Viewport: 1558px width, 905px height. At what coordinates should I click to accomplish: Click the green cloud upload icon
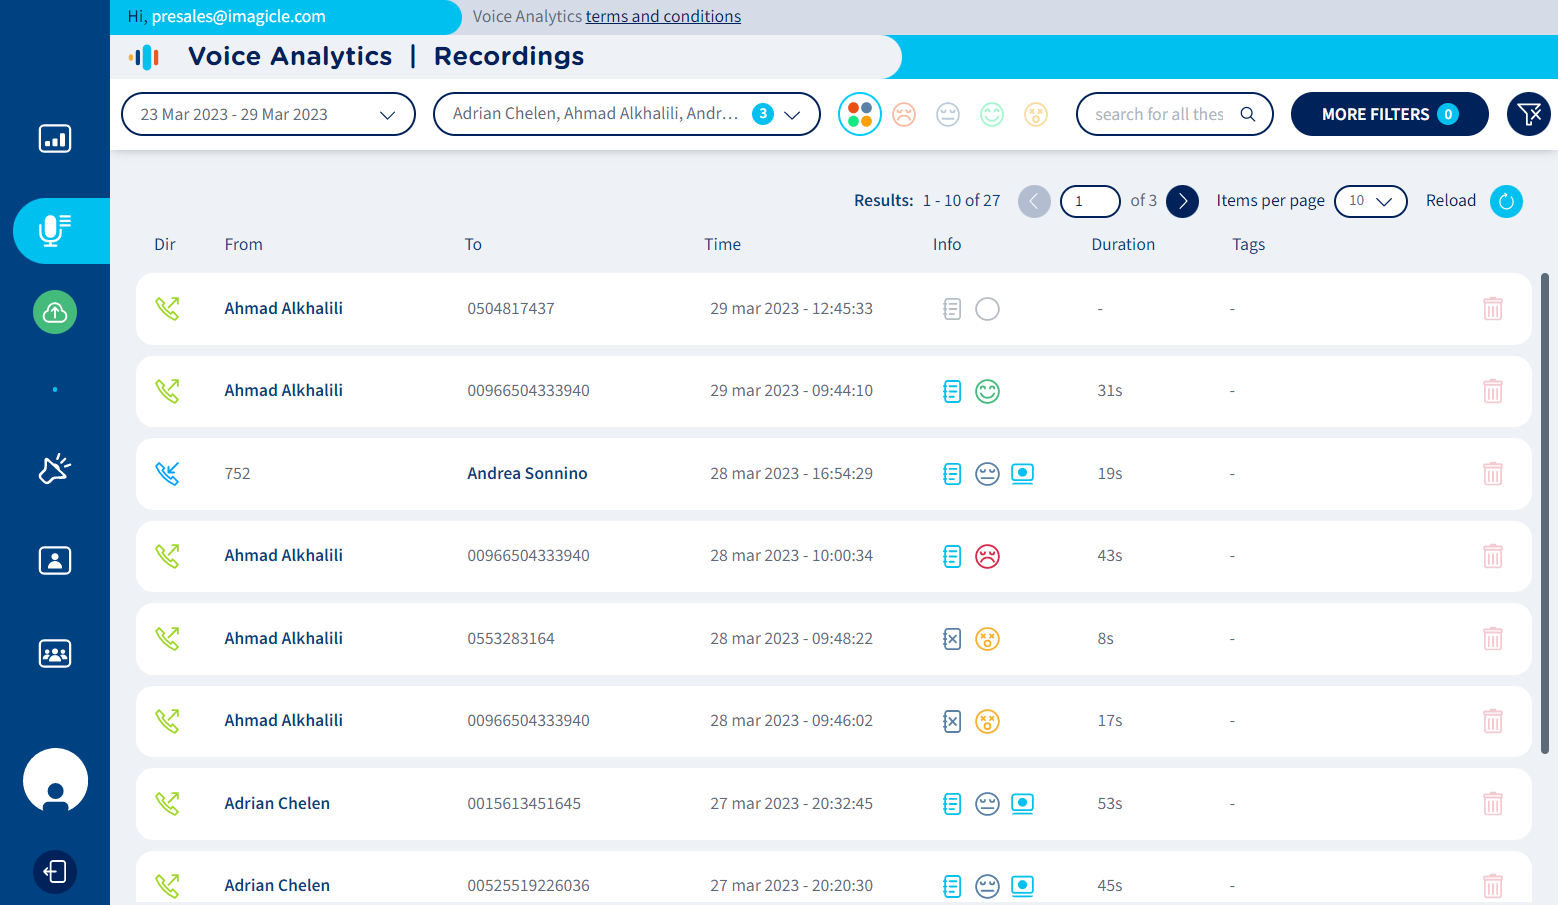pyautogui.click(x=55, y=313)
